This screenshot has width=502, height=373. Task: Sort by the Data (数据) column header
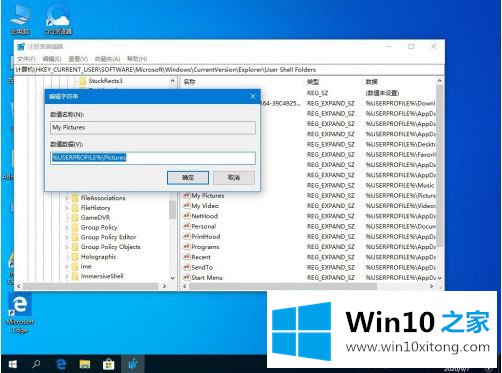(x=371, y=82)
